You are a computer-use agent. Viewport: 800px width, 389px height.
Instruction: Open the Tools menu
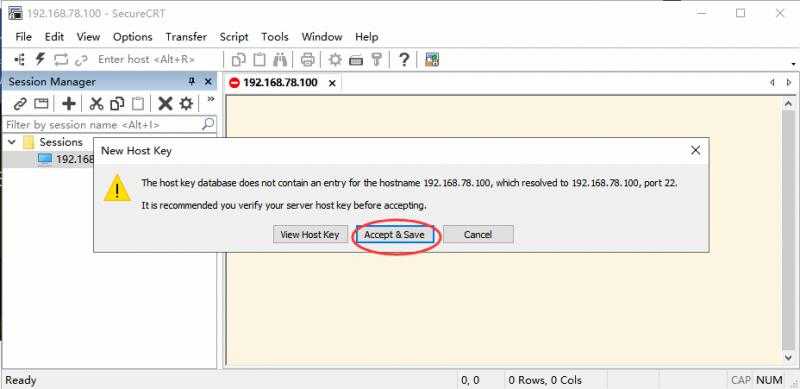tap(275, 37)
